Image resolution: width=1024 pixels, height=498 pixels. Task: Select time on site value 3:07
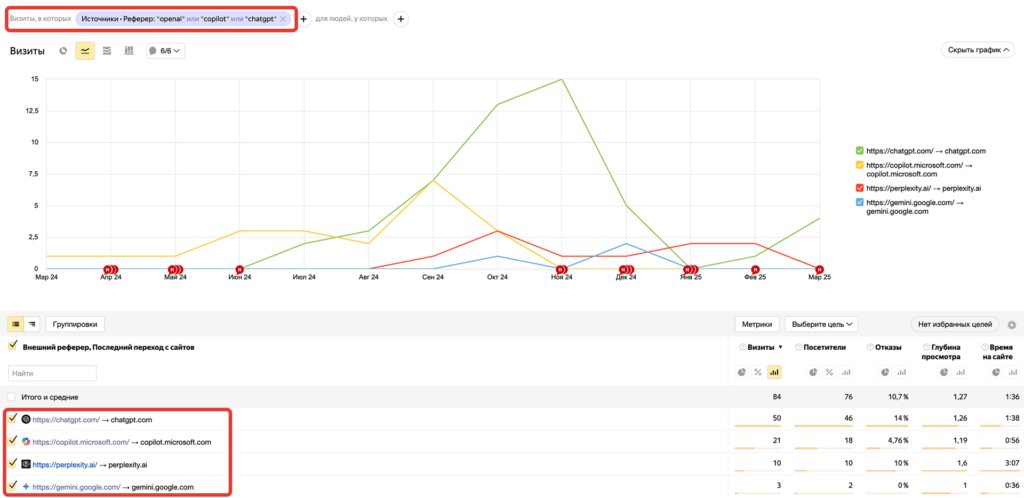pos(1013,464)
